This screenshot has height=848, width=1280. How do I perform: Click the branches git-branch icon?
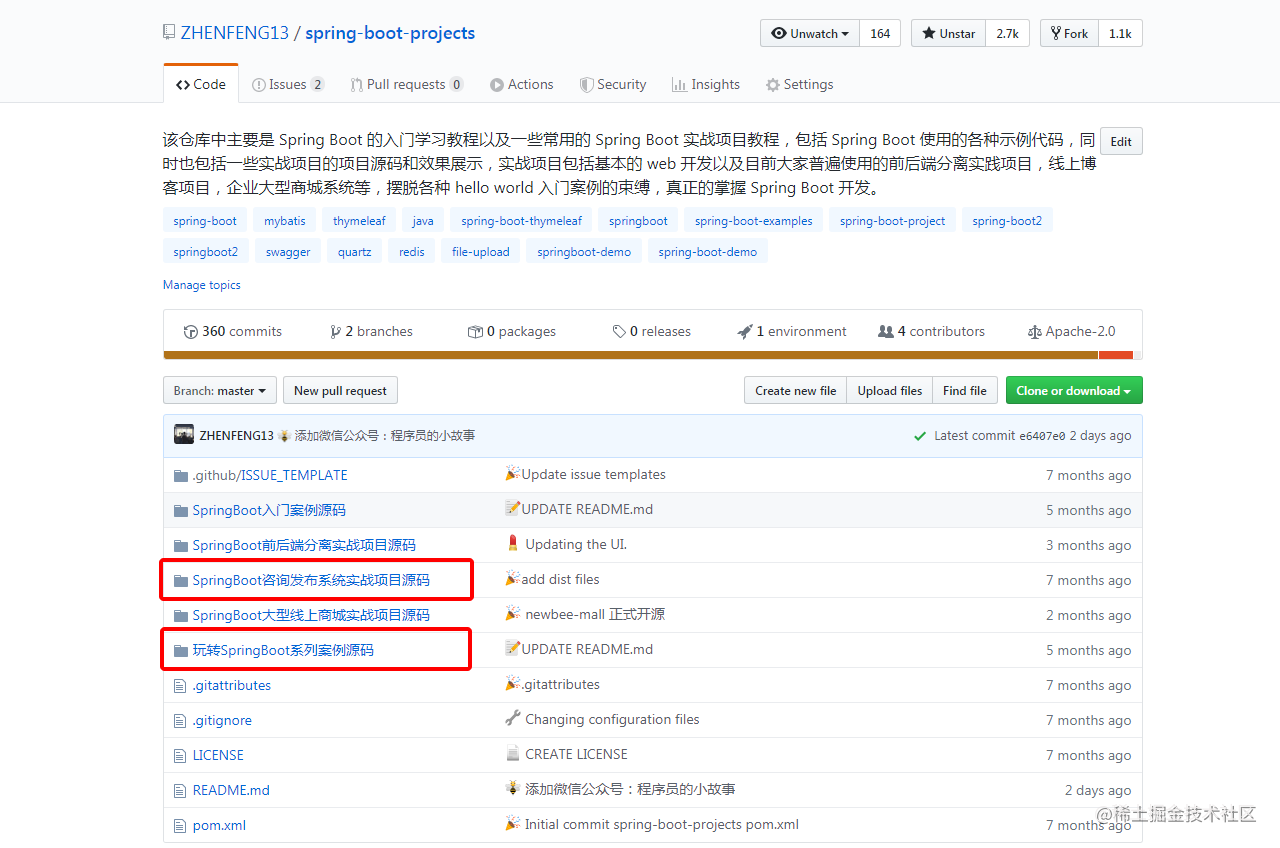pyautogui.click(x=335, y=331)
